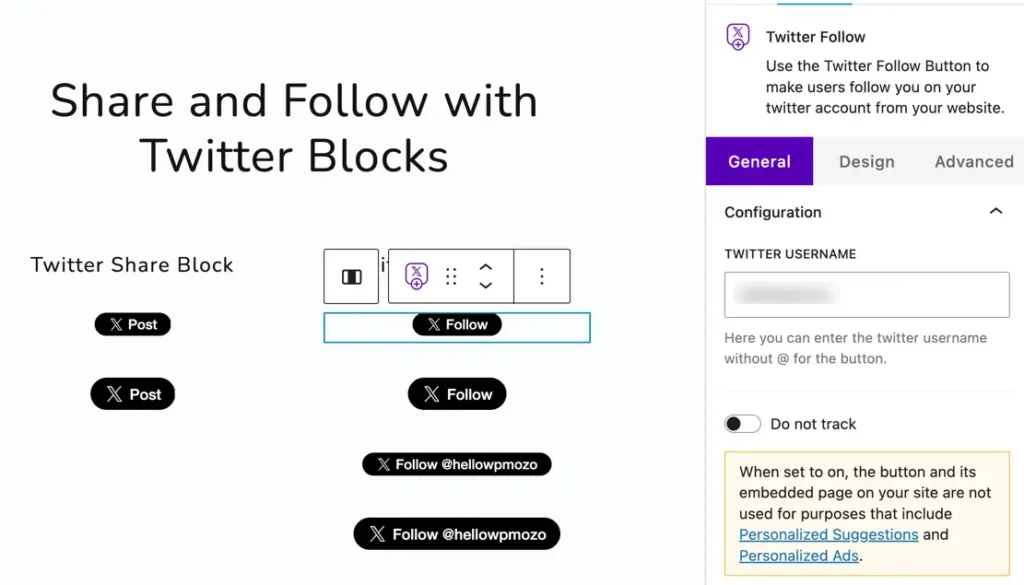Focus the Twitter Username input field
Image resolution: width=1024 pixels, height=585 pixels.
coord(866,295)
